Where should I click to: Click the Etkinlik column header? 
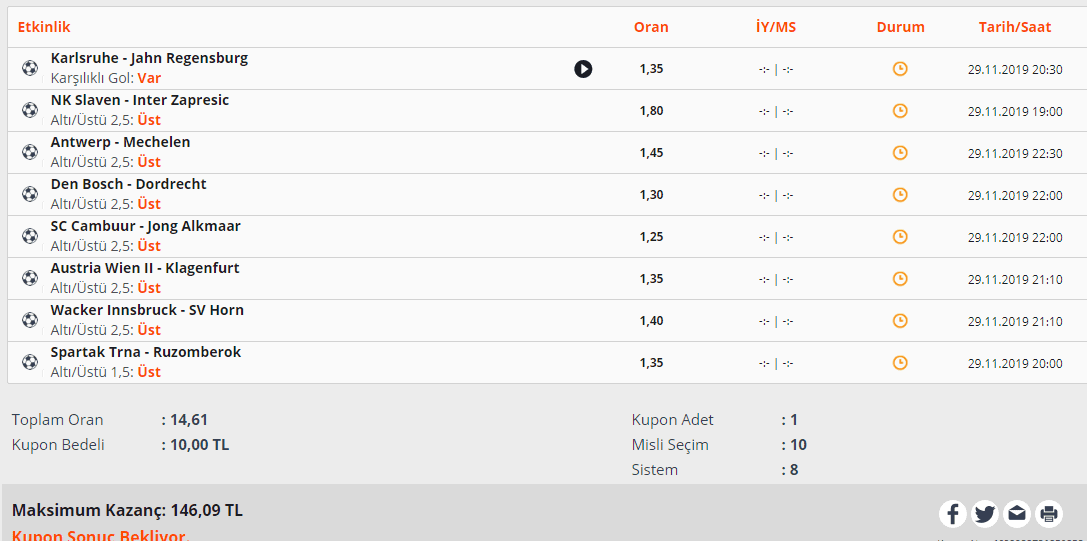coord(44,27)
